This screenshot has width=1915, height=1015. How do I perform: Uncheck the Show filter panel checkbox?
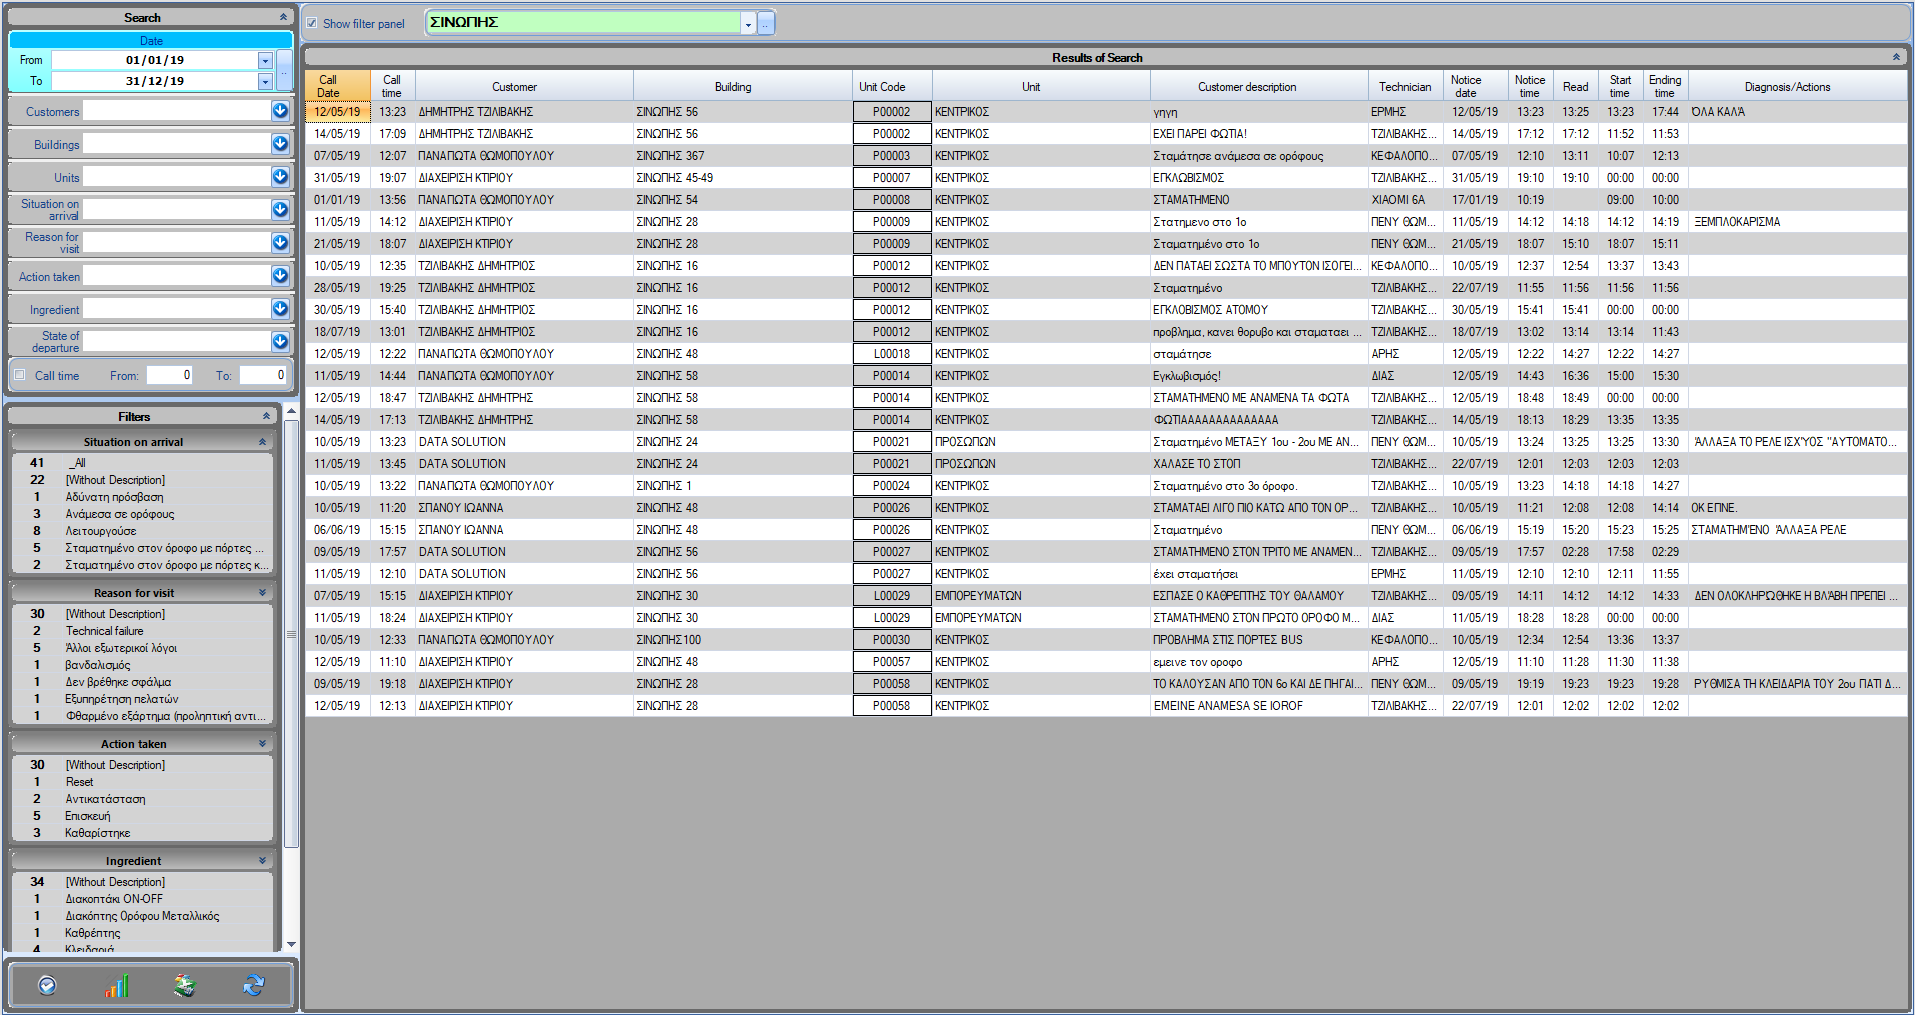click(x=312, y=23)
